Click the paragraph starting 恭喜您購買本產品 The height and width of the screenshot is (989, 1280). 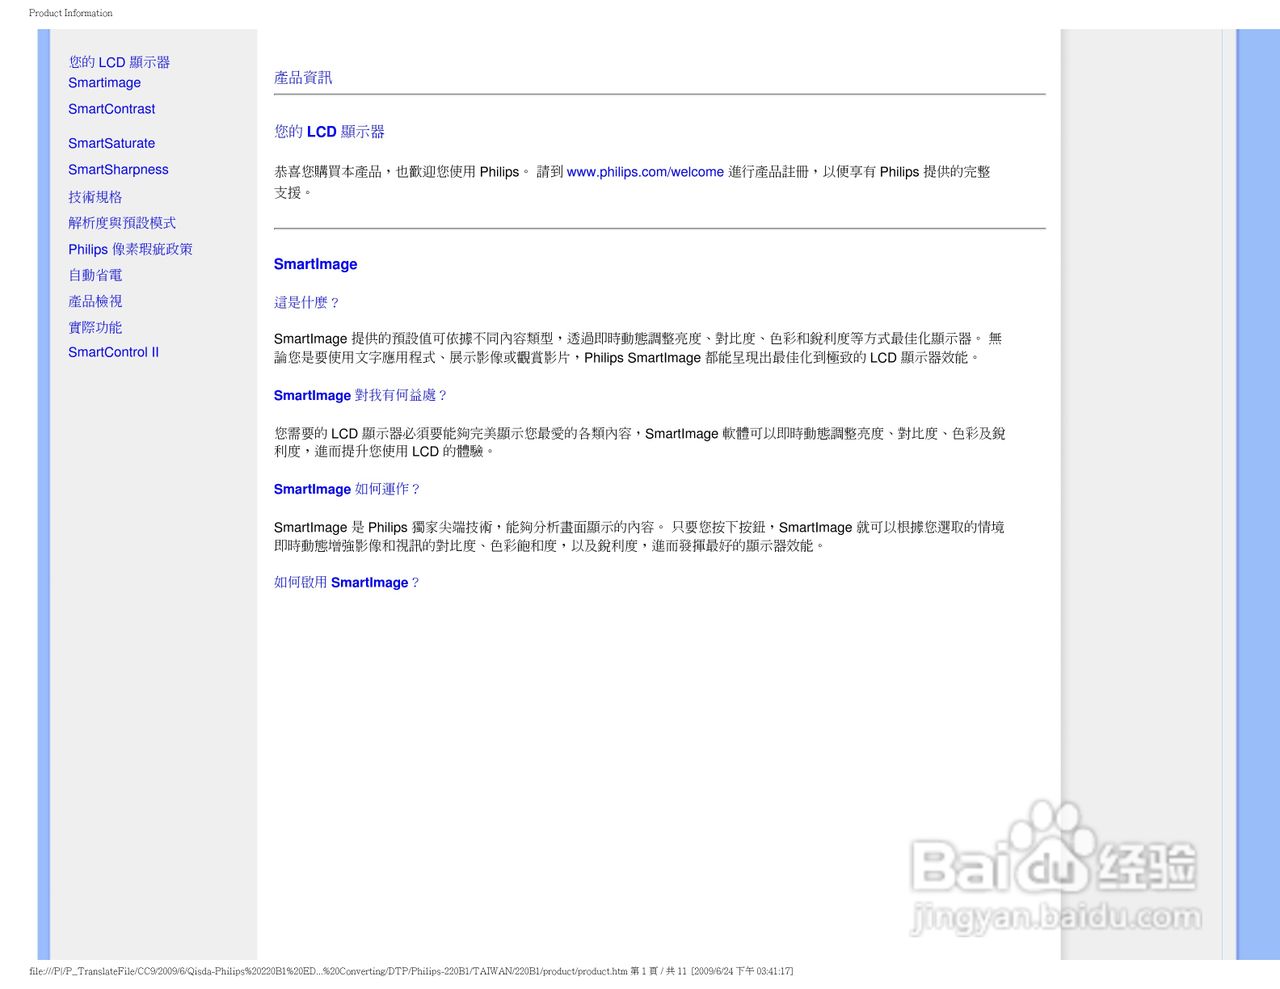(x=632, y=182)
